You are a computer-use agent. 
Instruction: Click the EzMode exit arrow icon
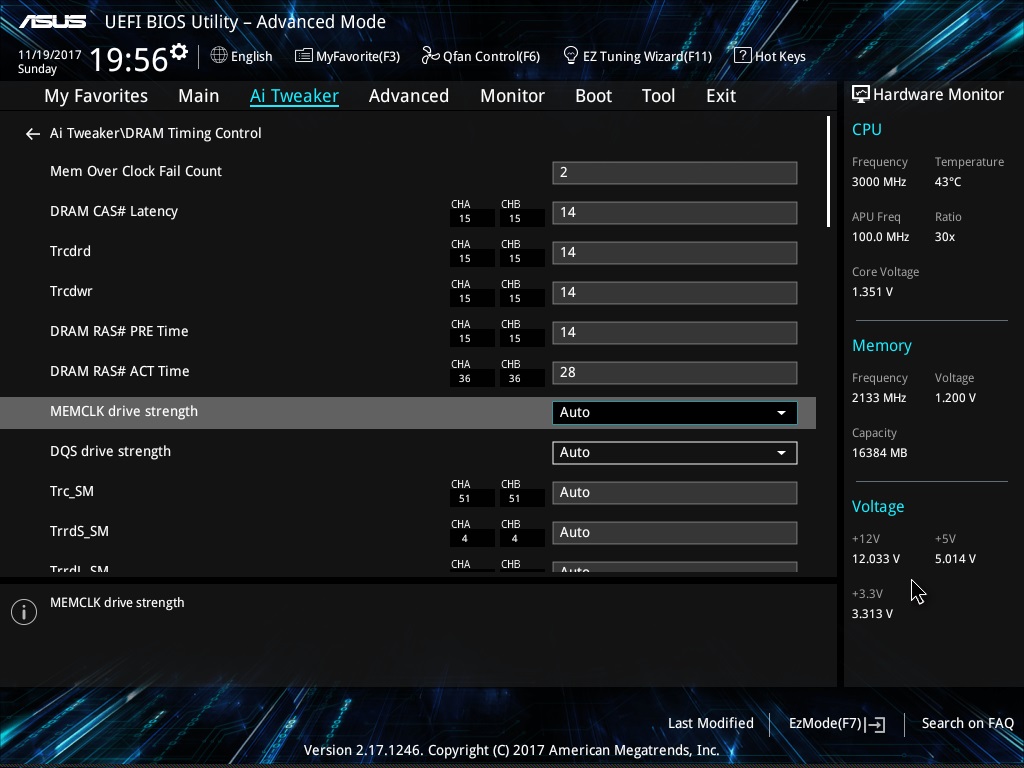876,724
